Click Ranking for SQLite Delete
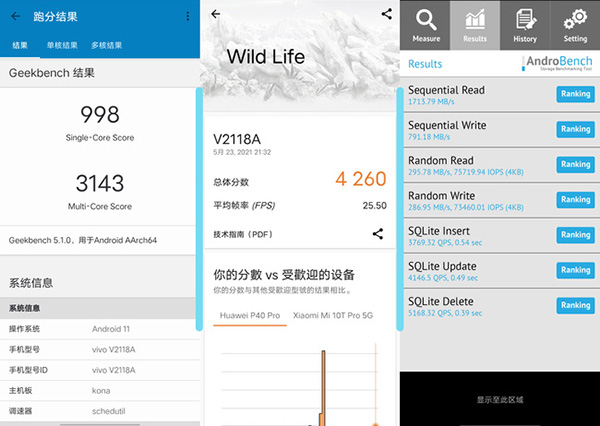 click(575, 305)
